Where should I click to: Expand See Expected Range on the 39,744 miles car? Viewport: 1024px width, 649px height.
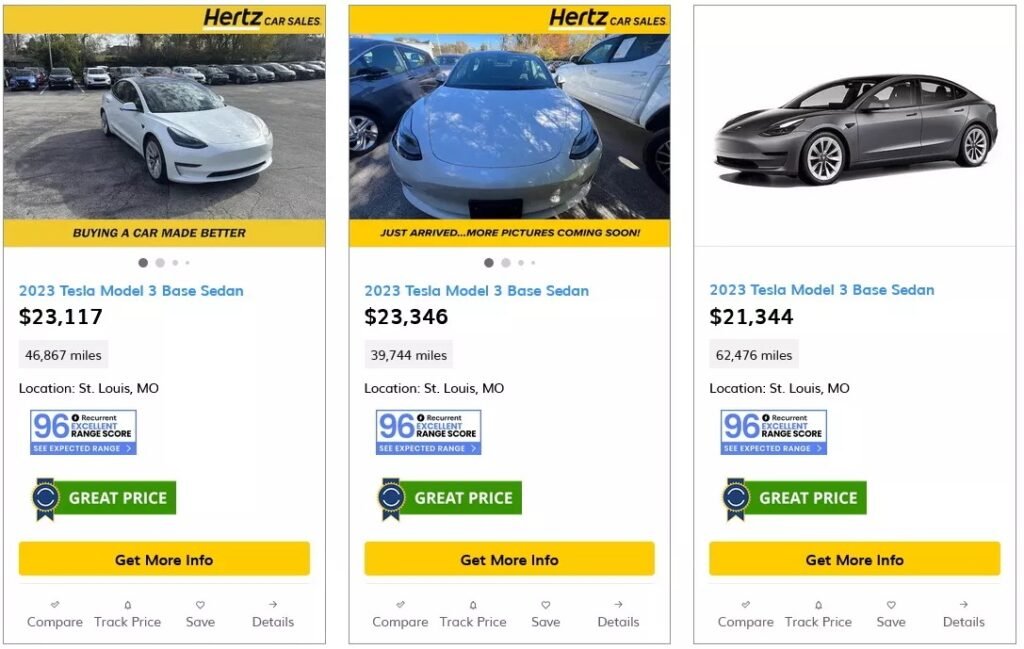[428, 449]
